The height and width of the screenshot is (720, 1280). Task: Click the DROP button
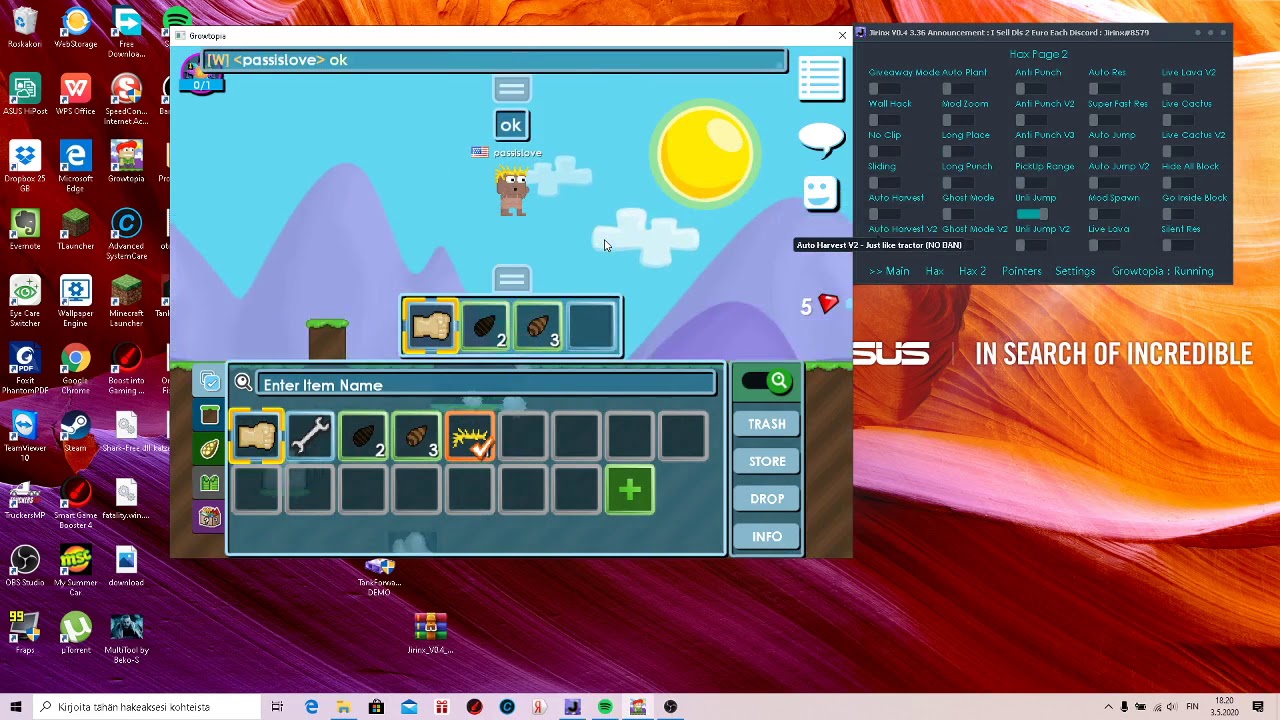(x=767, y=499)
